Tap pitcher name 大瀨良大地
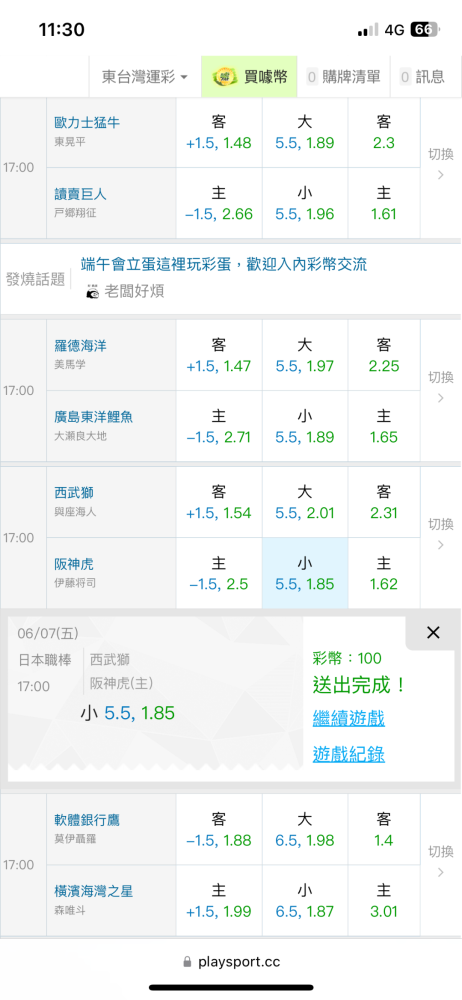Screen dimensions: 462x1000 click(80, 437)
